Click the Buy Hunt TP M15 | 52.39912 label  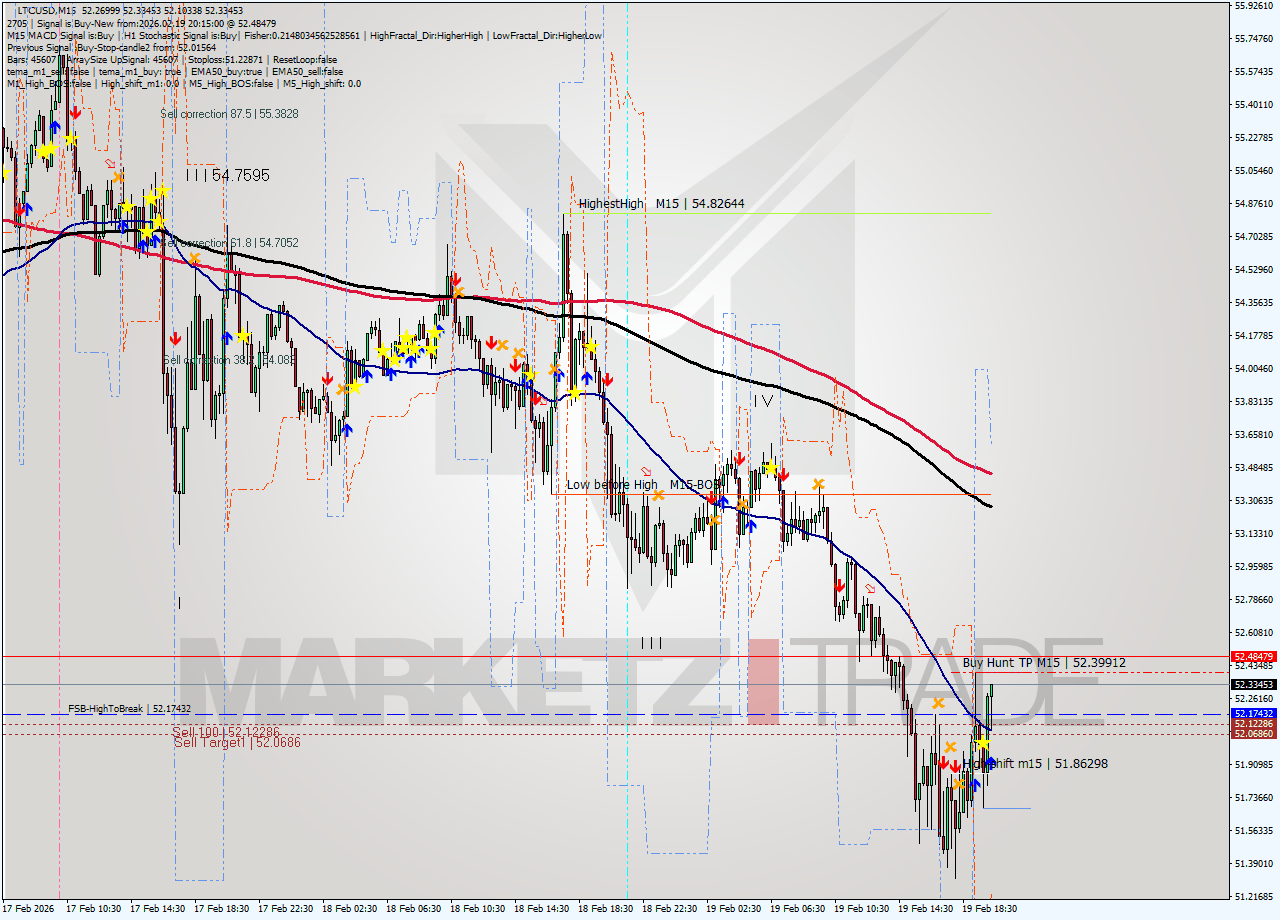(x=1044, y=662)
